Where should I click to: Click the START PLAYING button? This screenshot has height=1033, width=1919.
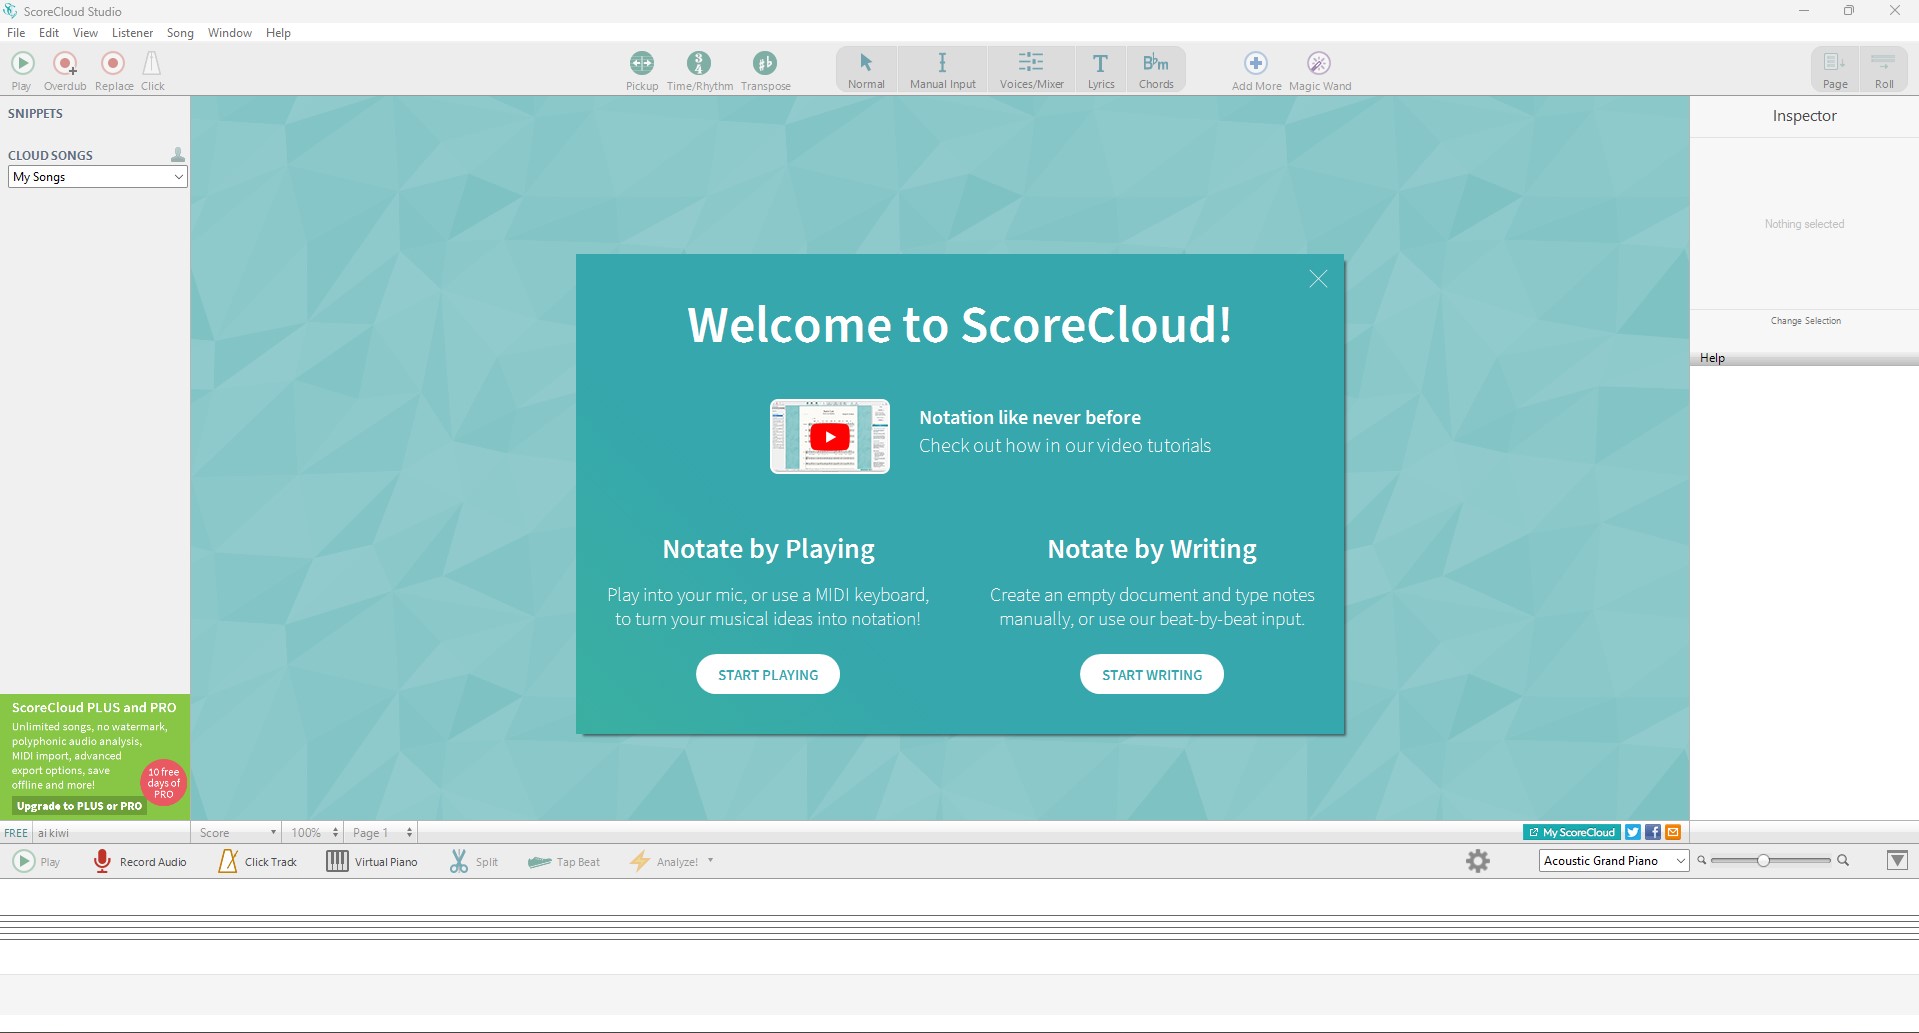pyautogui.click(x=768, y=675)
